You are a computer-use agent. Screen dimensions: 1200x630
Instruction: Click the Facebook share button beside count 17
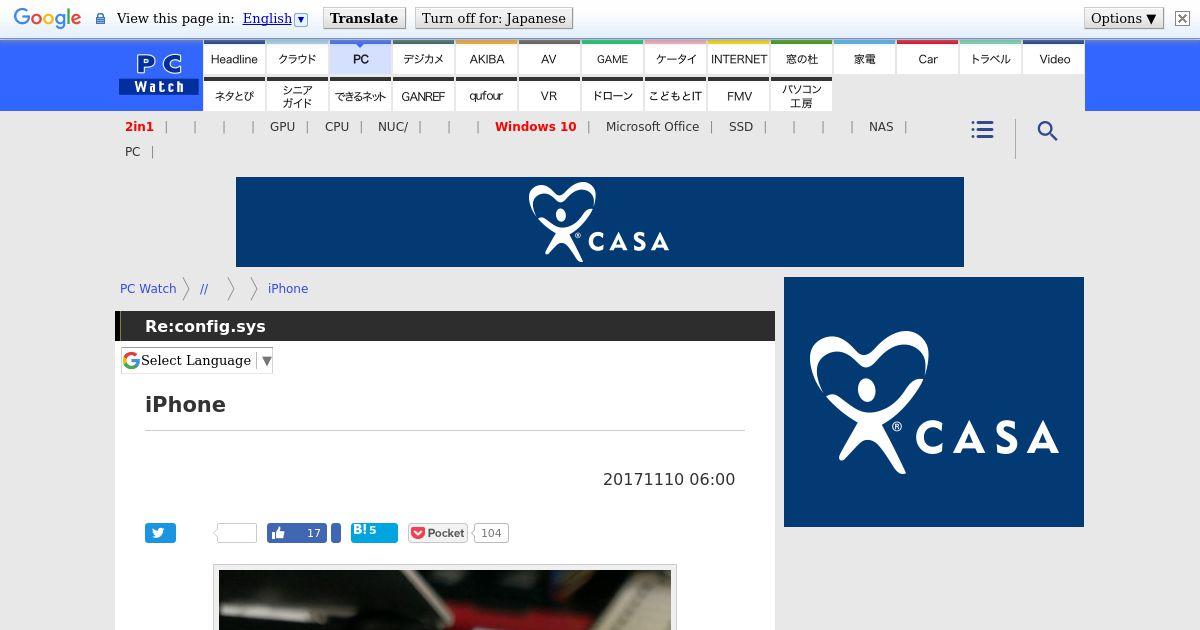(x=336, y=533)
